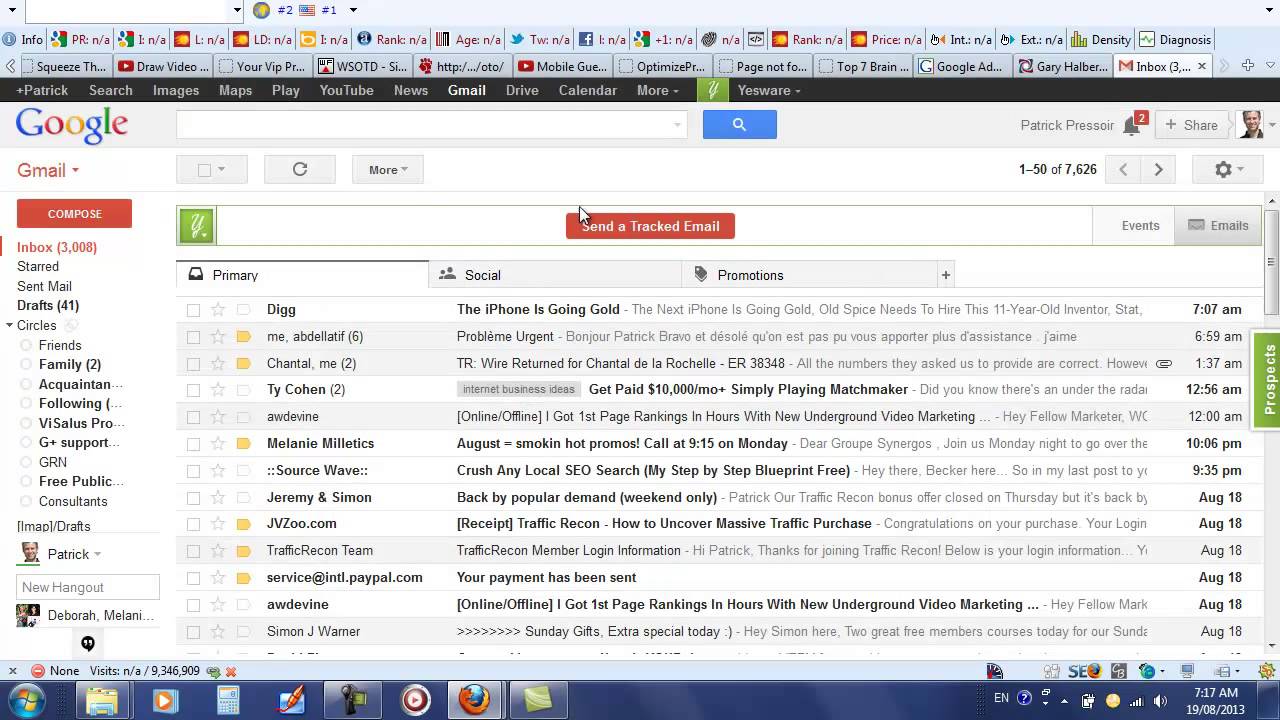Image resolution: width=1280 pixels, height=720 pixels.
Task: Click the Windows Start button
Action: [28, 700]
